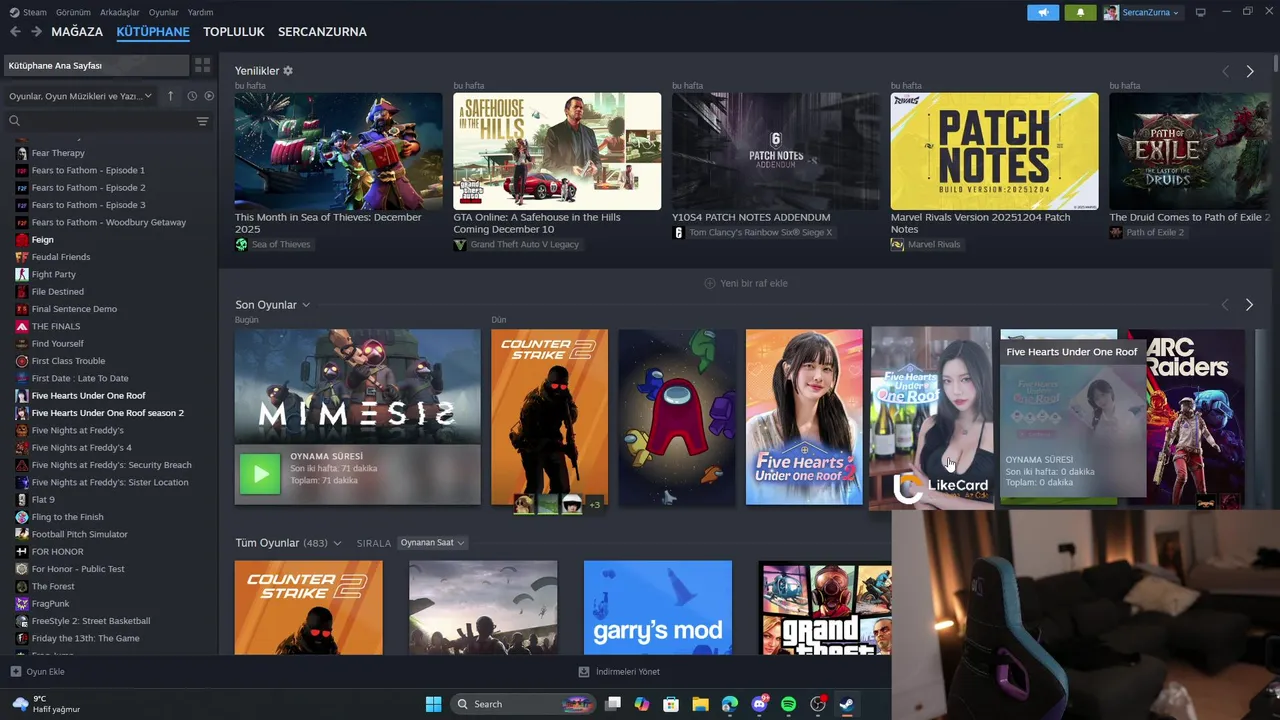Click Tom Clancy's Rainbow Six Siege X link
The image size is (1280, 720).
(760, 233)
